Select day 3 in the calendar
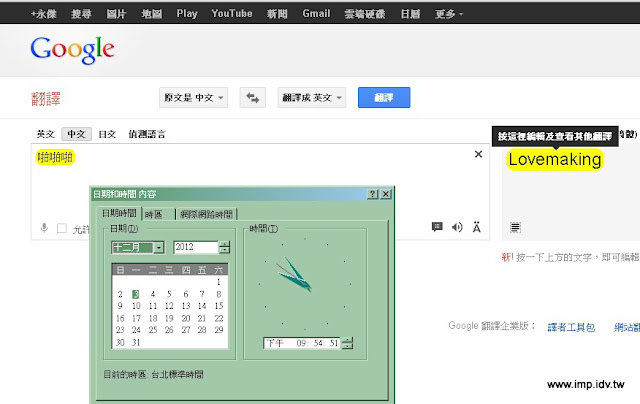The height and width of the screenshot is (404, 640). 136,294
